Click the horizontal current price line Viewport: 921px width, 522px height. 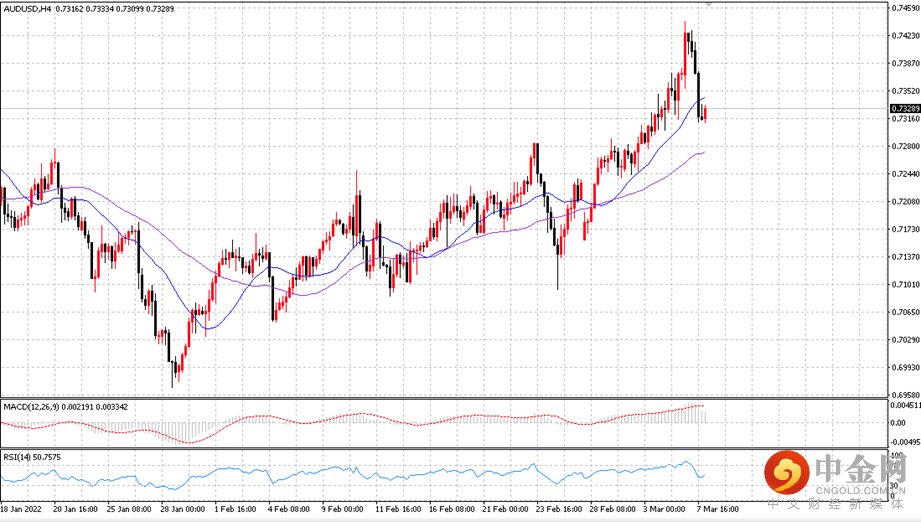coord(400,108)
